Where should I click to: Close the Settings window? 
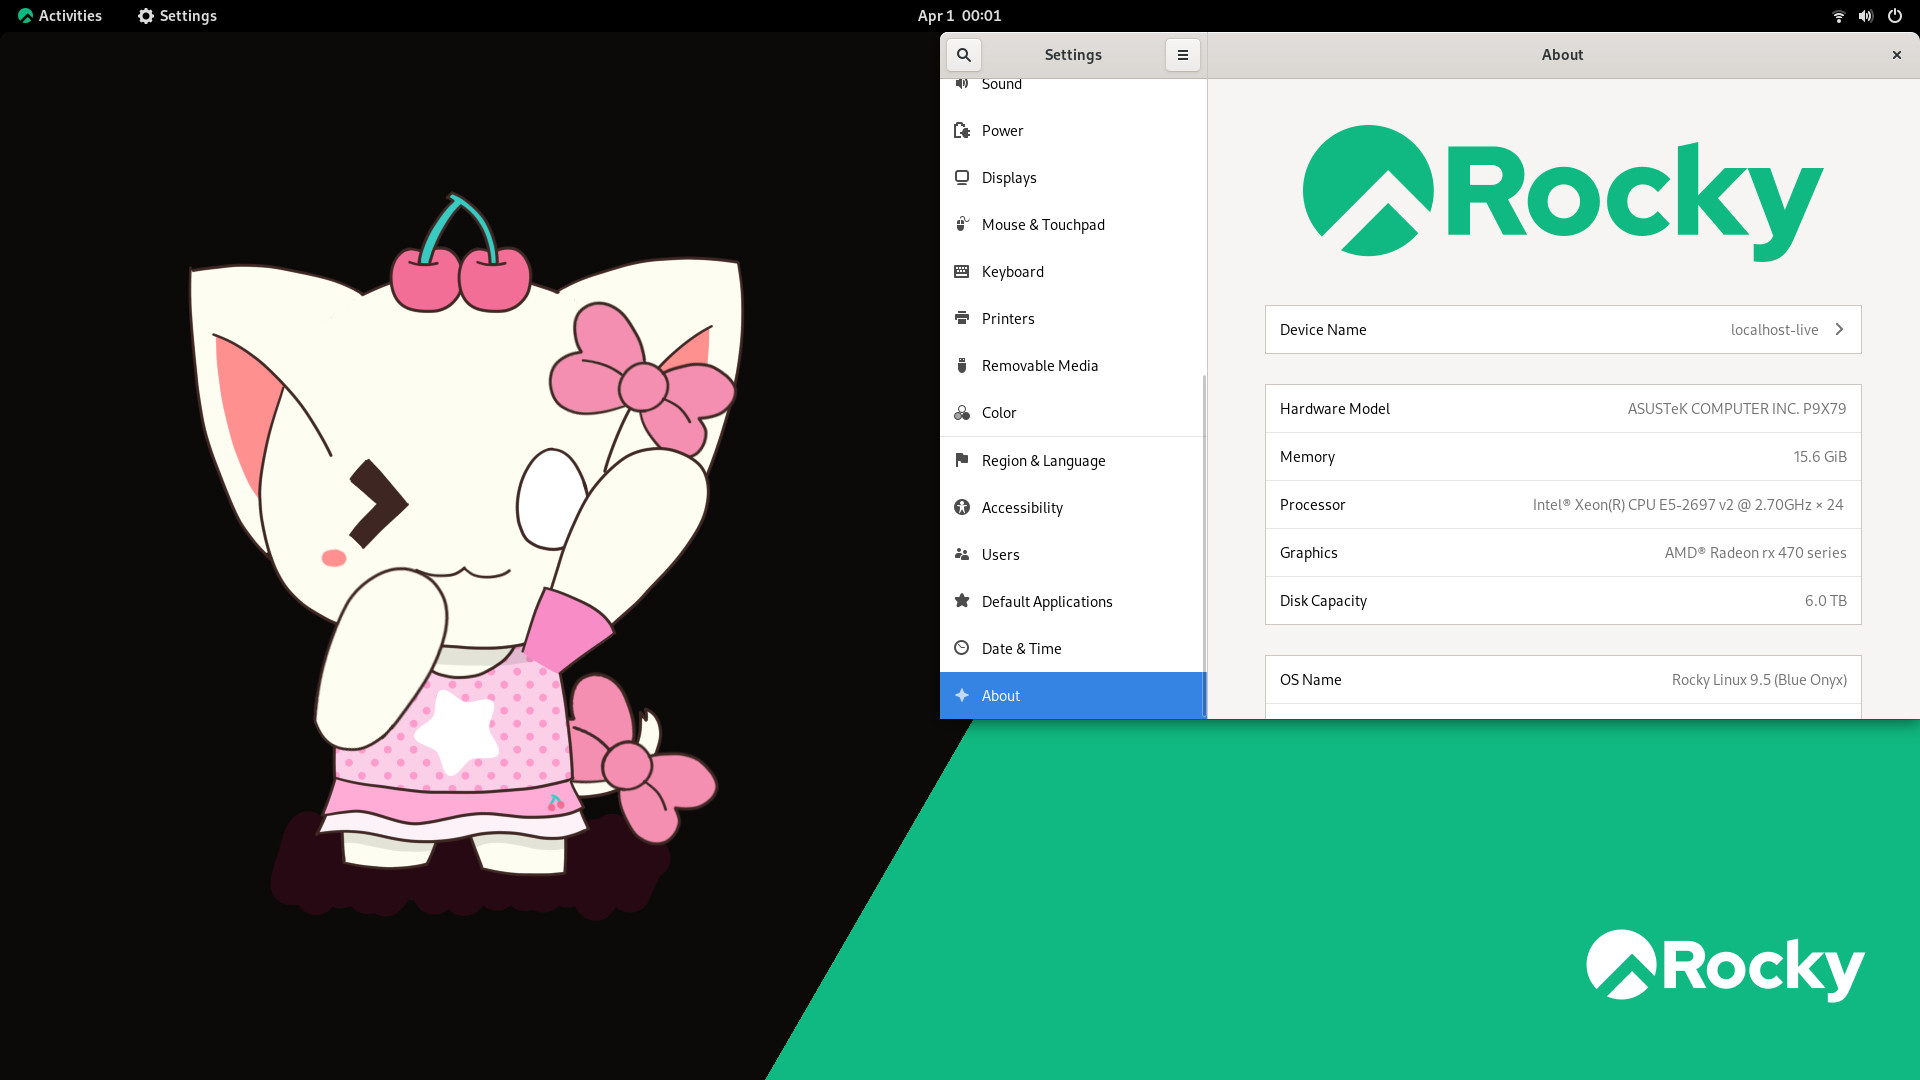(1896, 55)
